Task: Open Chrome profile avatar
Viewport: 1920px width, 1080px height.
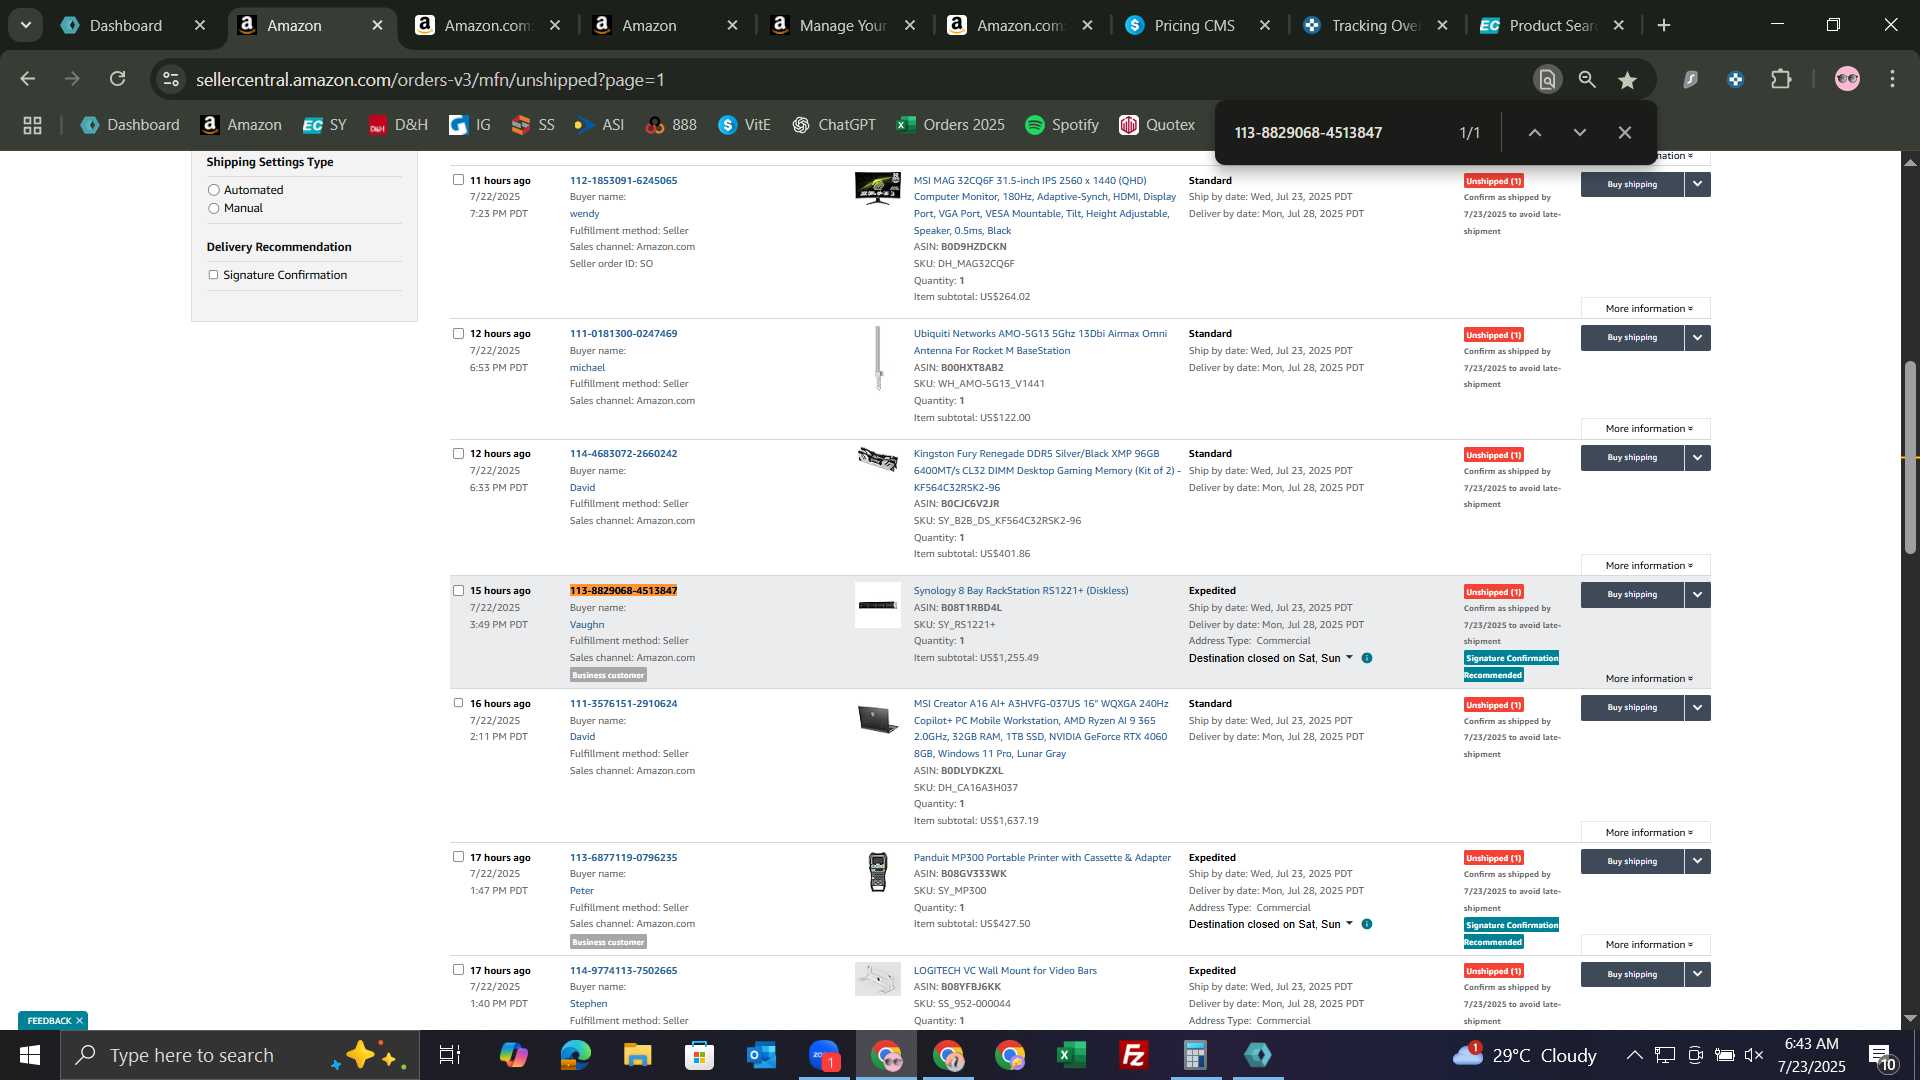Action: click(x=1847, y=79)
